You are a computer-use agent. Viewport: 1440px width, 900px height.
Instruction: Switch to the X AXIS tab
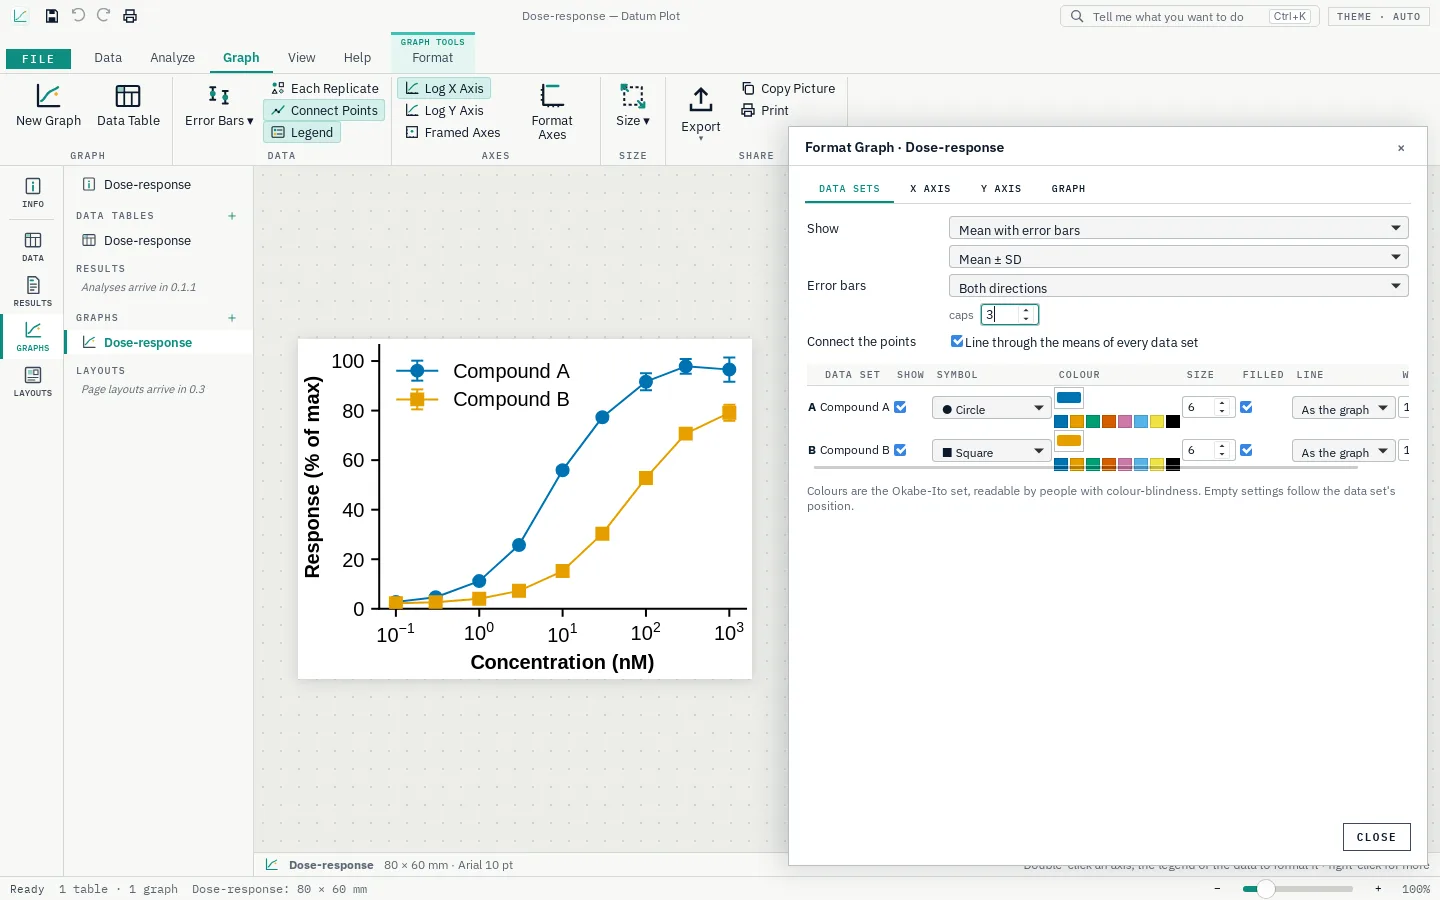pyautogui.click(x=930, y=189)
